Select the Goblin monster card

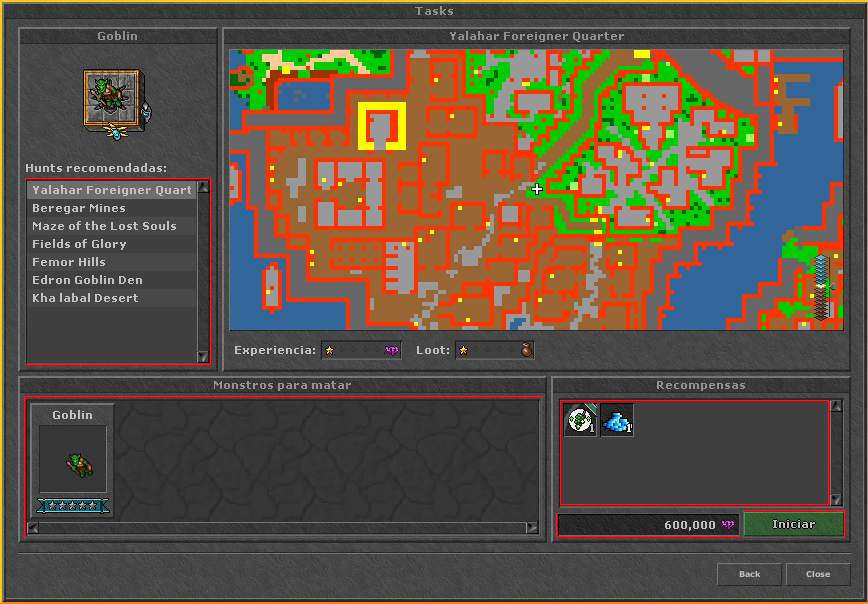tap(72, 461)
